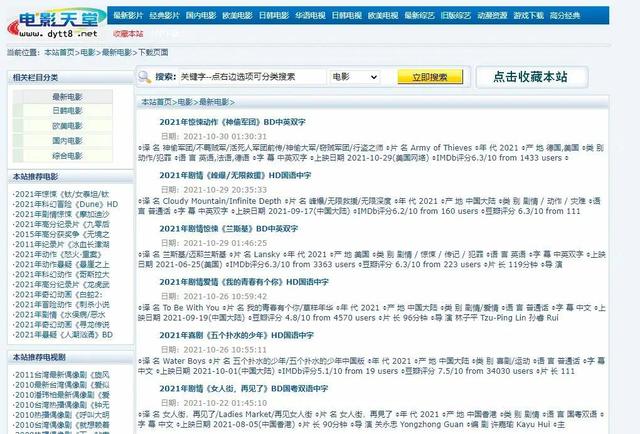Screen dimensions: 640x434
Task: Open movie title 《峰爆/无限救援》HD国语中字
Action: point(235,176)
